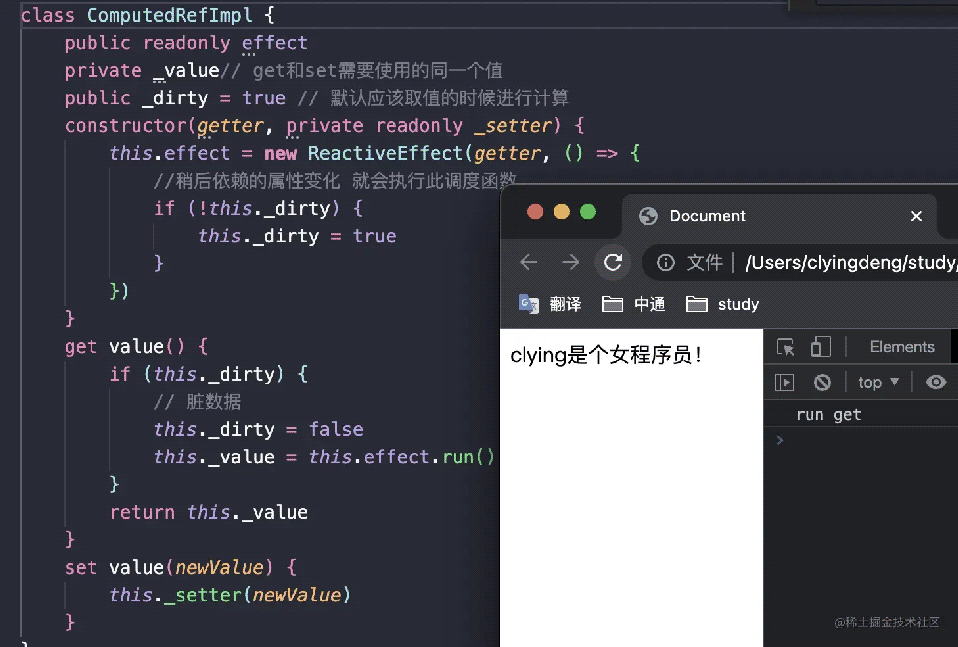Click the green macOS fullscreen button
Viewport: 958px width, 647px height.
coord(588,211)
